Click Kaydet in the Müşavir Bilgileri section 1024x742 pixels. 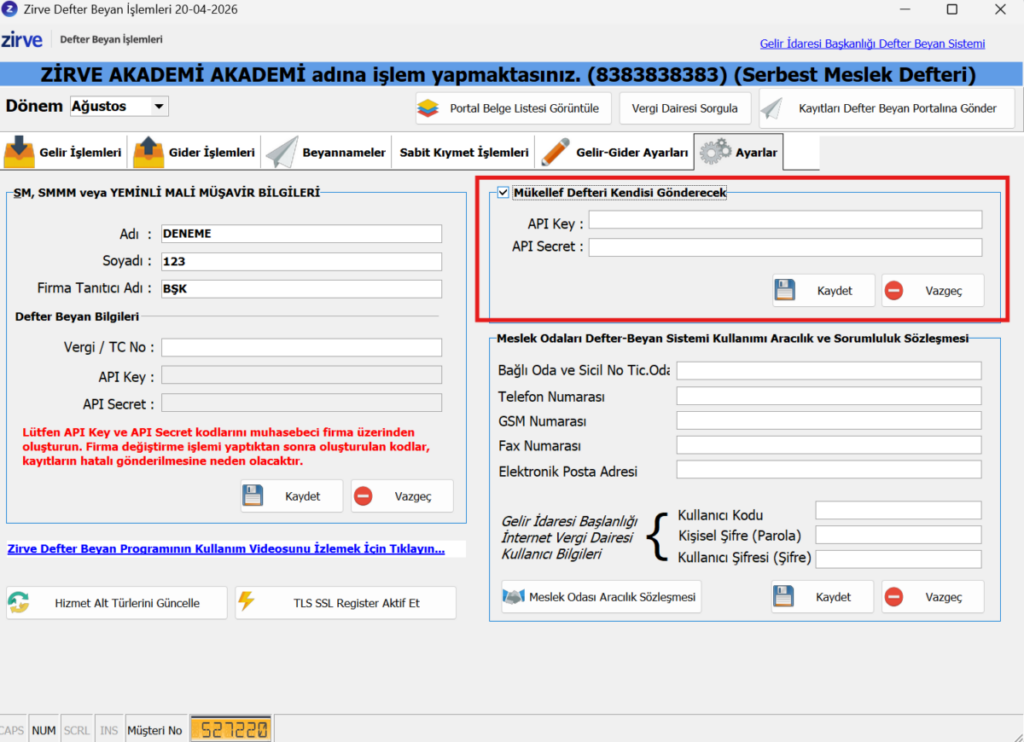pyautogui.click(x=291, y=496)
